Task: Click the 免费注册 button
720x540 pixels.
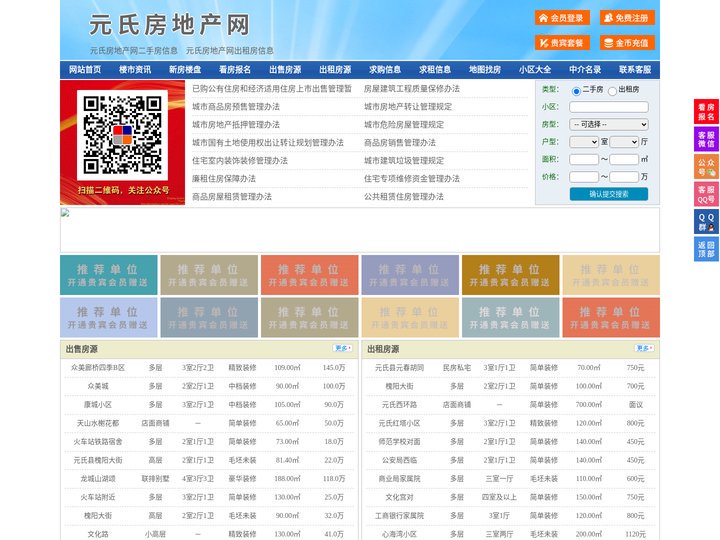Action: [627, 18]
